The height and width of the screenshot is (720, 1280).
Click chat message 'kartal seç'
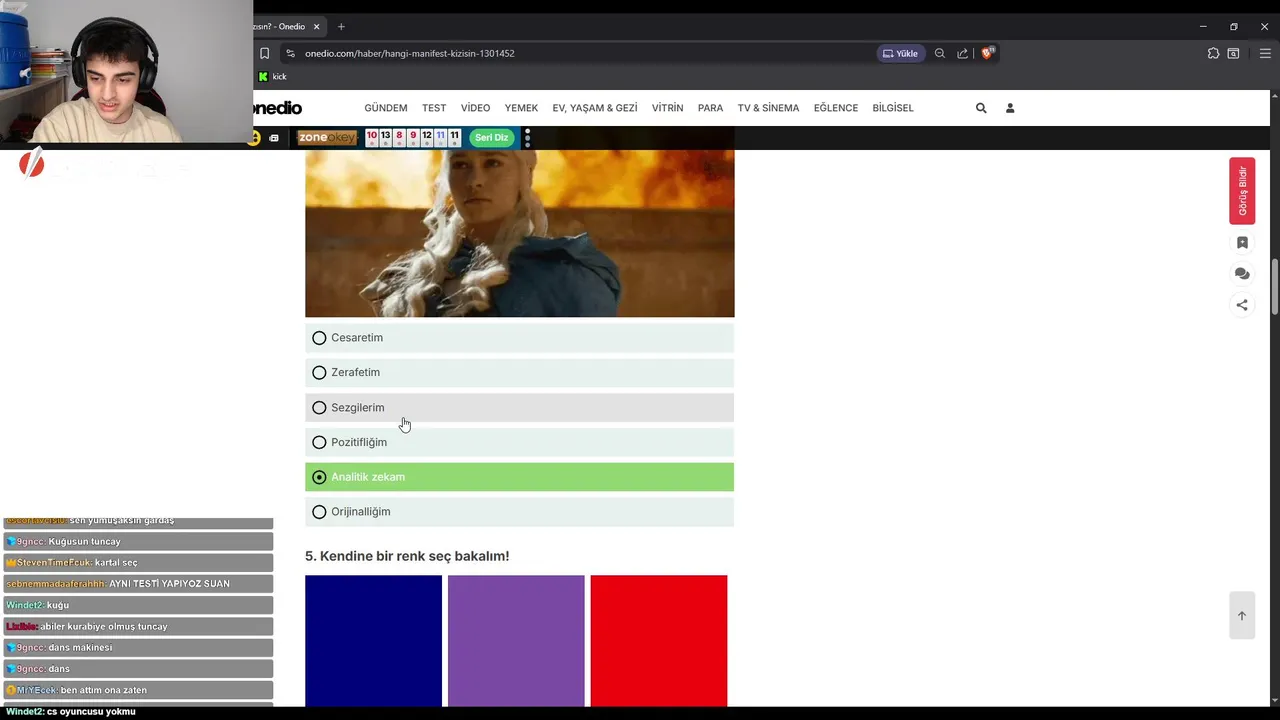coord(116,562)
